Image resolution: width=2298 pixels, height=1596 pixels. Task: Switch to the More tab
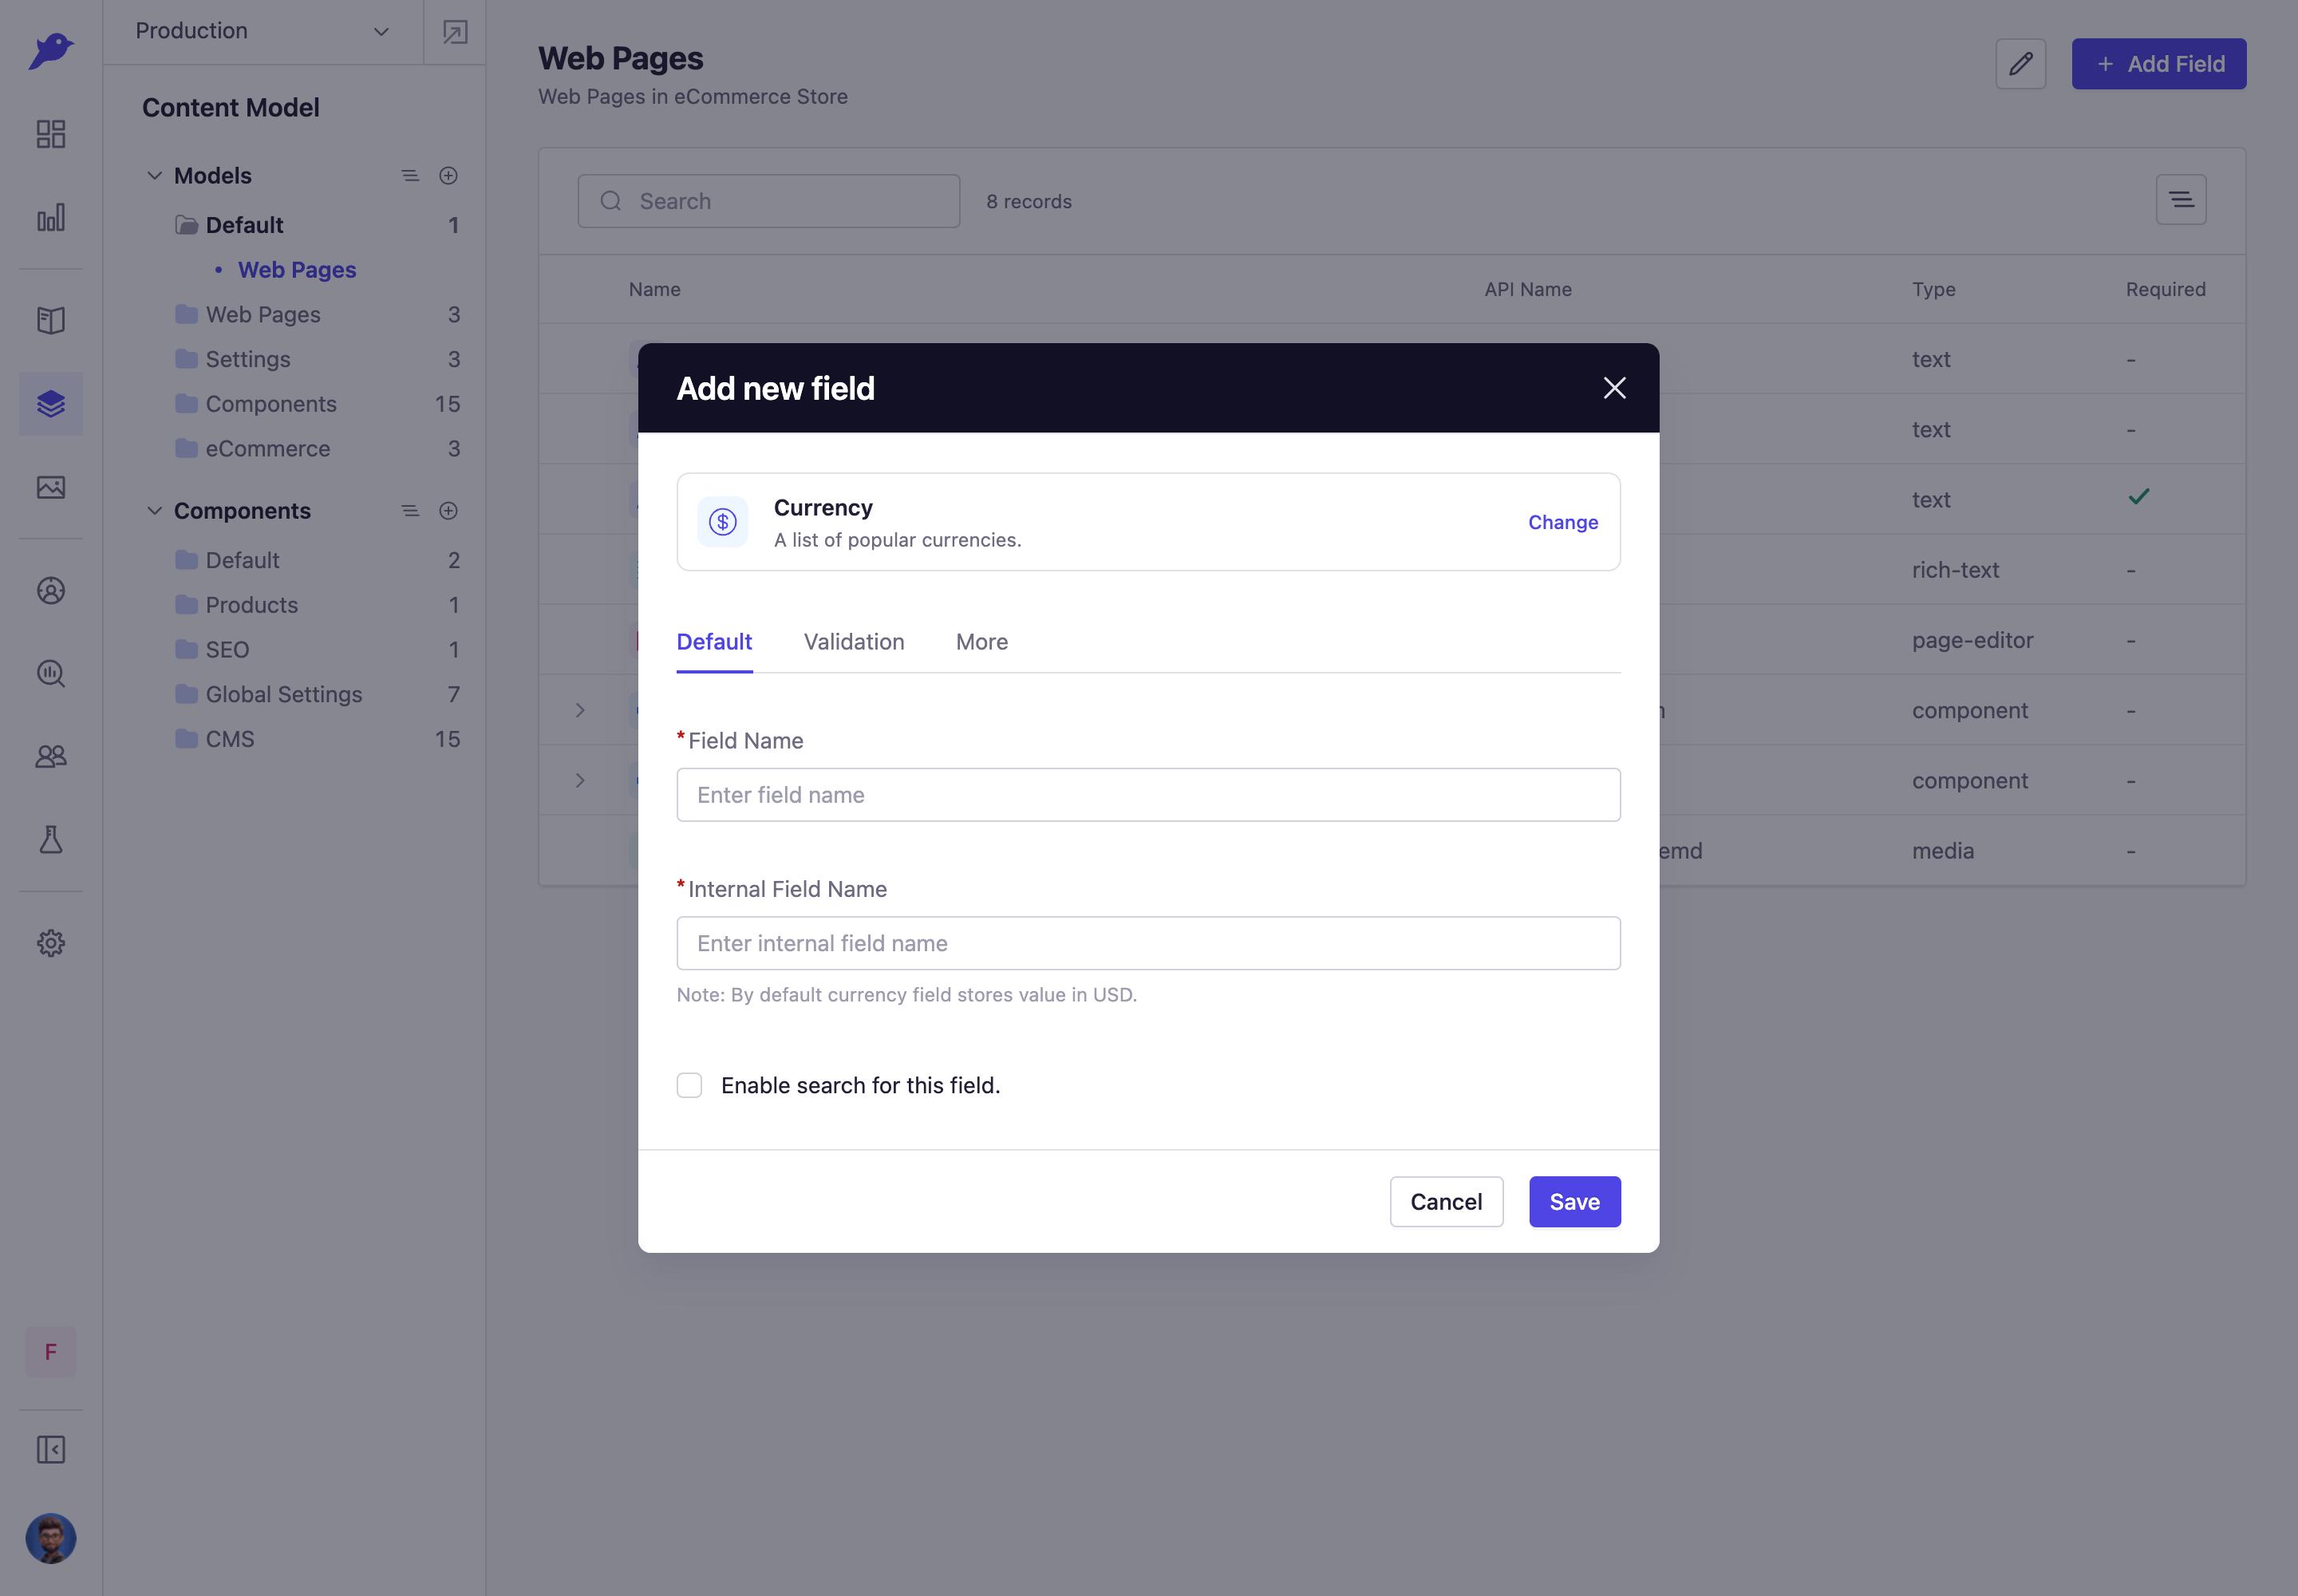tap(982, 642)
